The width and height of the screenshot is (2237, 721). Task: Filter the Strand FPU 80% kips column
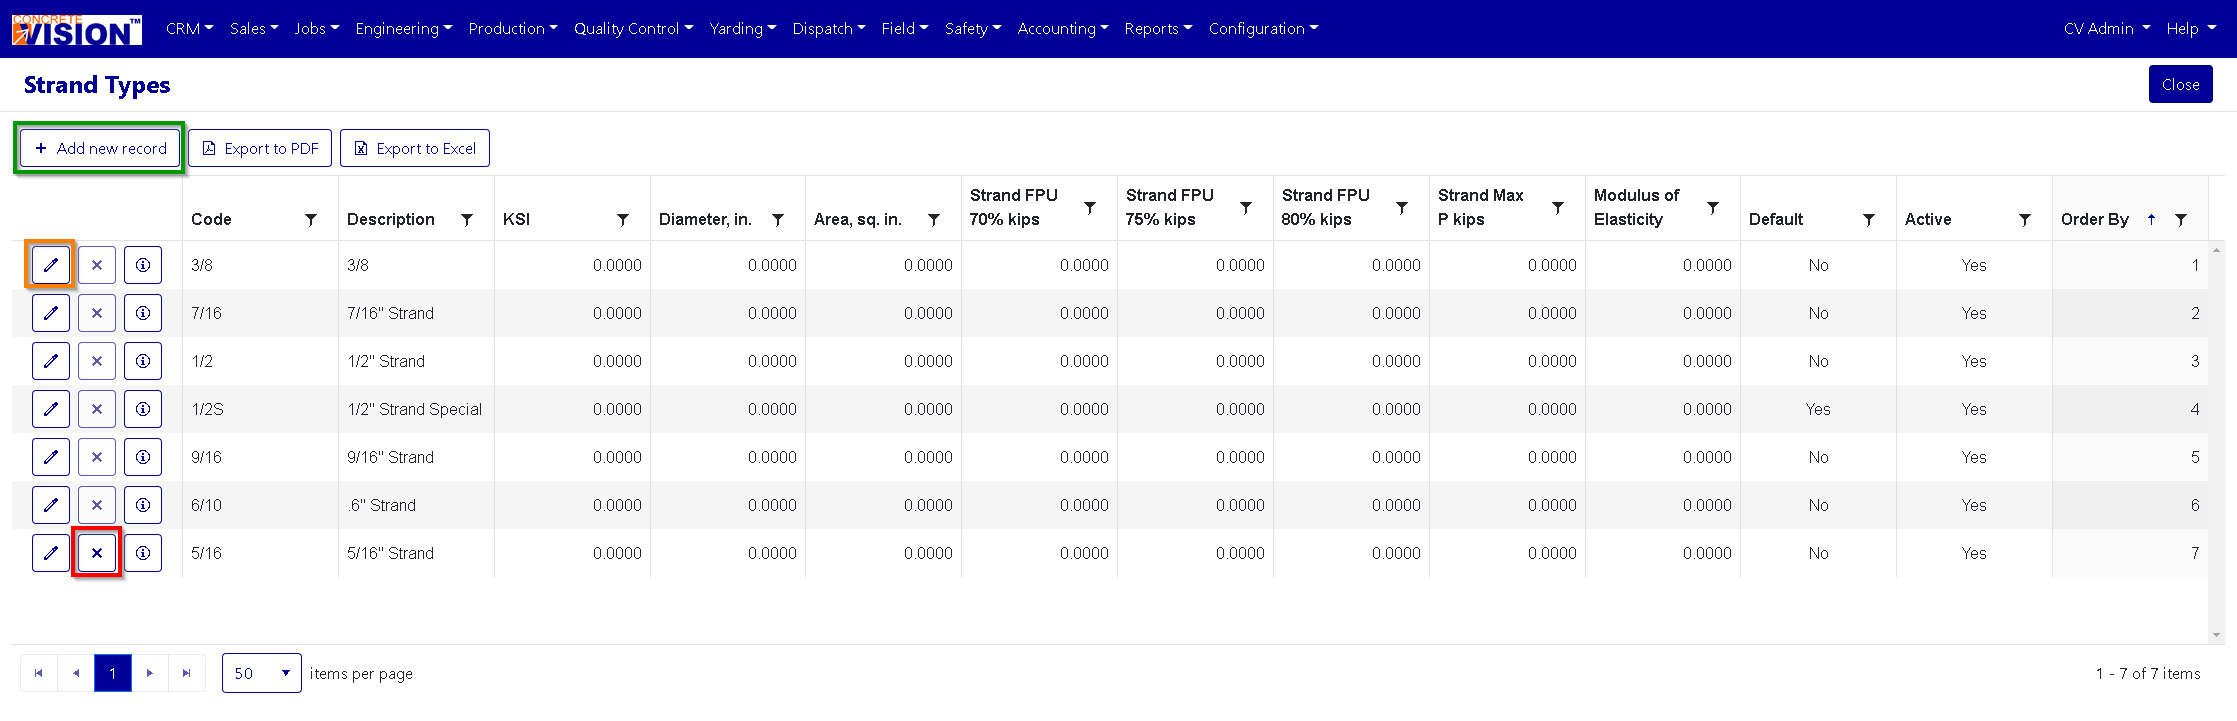[x=1402, y=207]
